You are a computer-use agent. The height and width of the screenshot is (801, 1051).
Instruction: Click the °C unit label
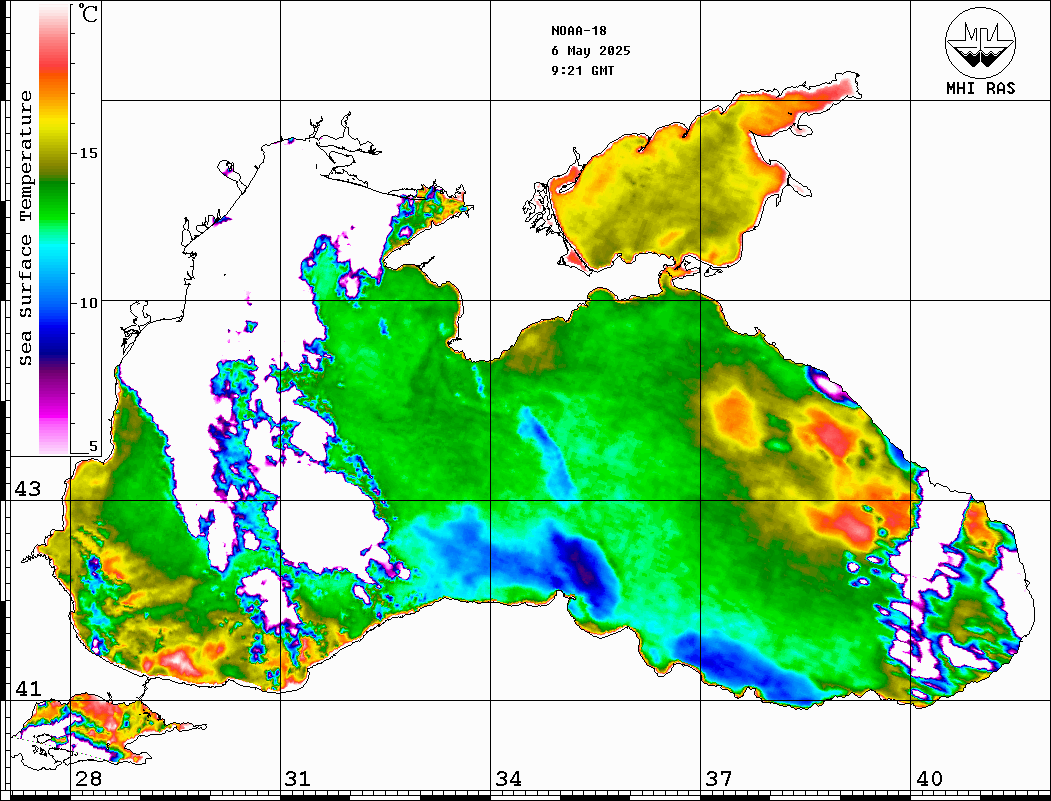point(88,13)
